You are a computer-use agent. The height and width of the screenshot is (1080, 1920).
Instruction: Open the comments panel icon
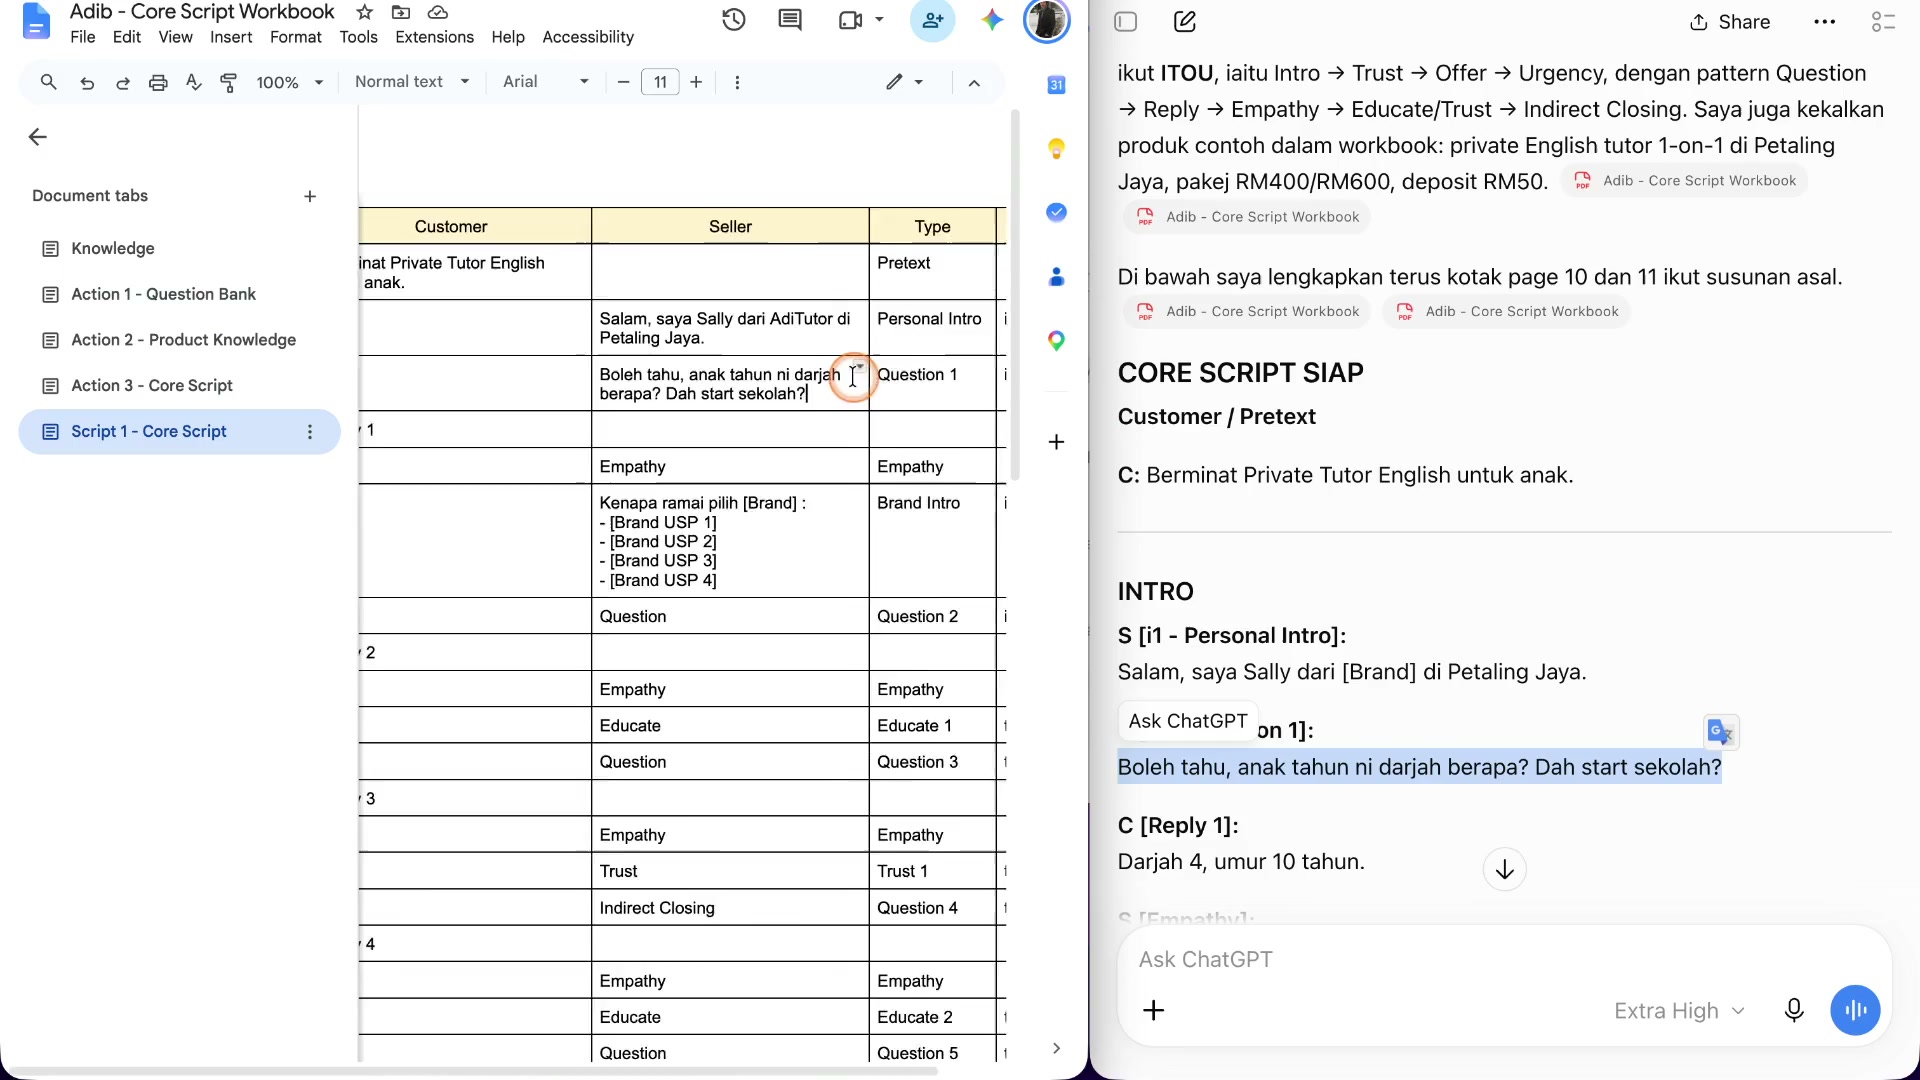click(790, 20)
